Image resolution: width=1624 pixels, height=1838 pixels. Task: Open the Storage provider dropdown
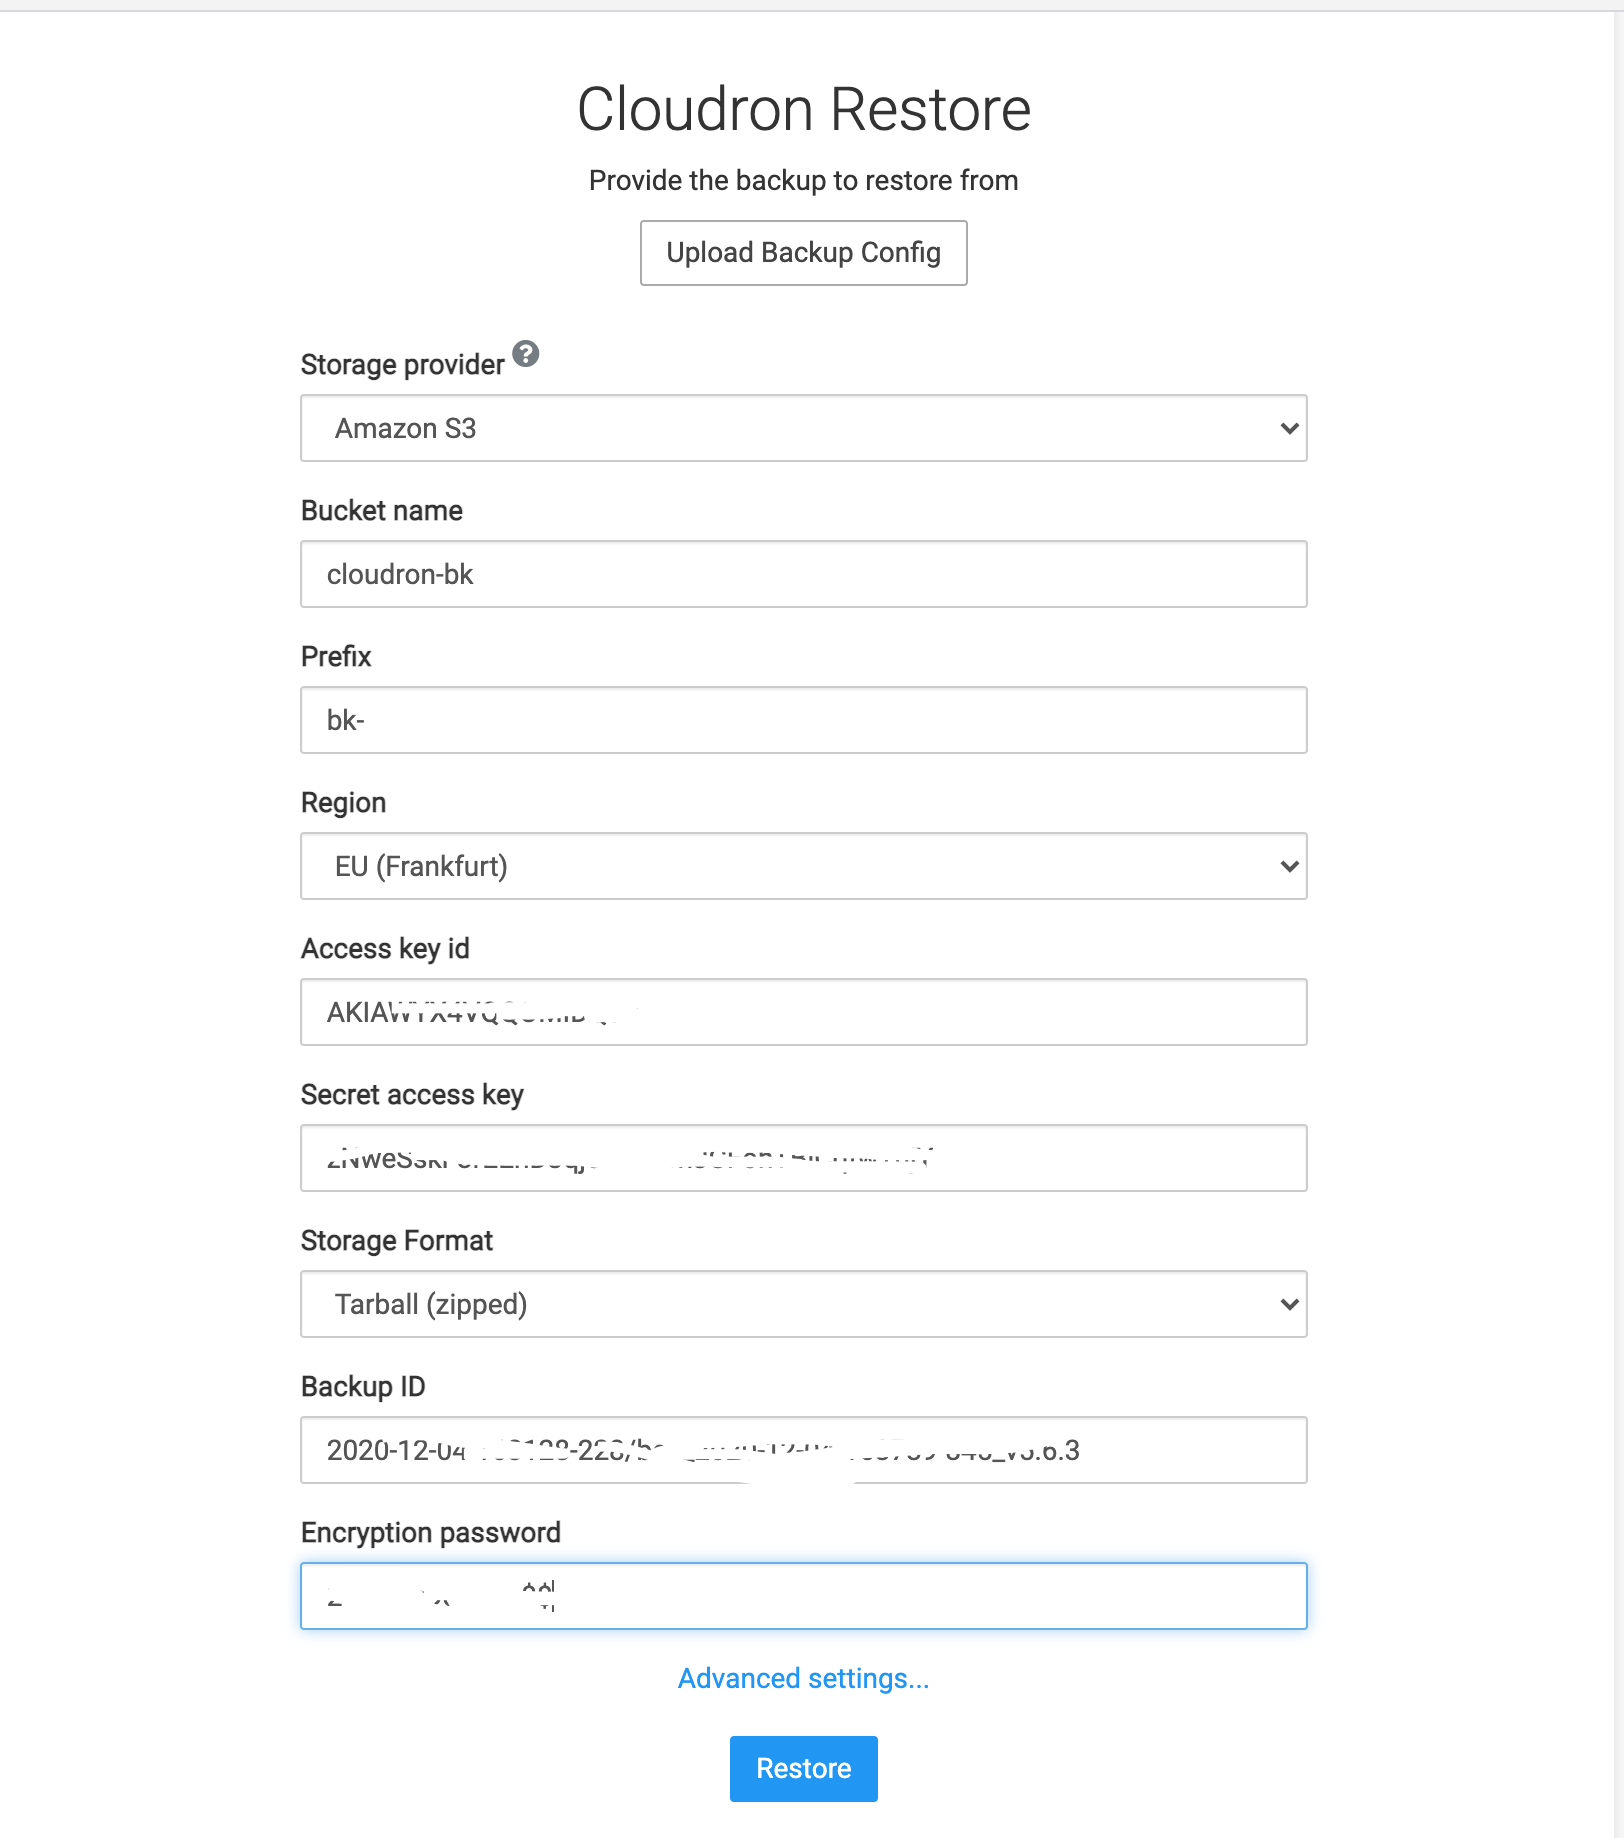[x=803, y=428]
